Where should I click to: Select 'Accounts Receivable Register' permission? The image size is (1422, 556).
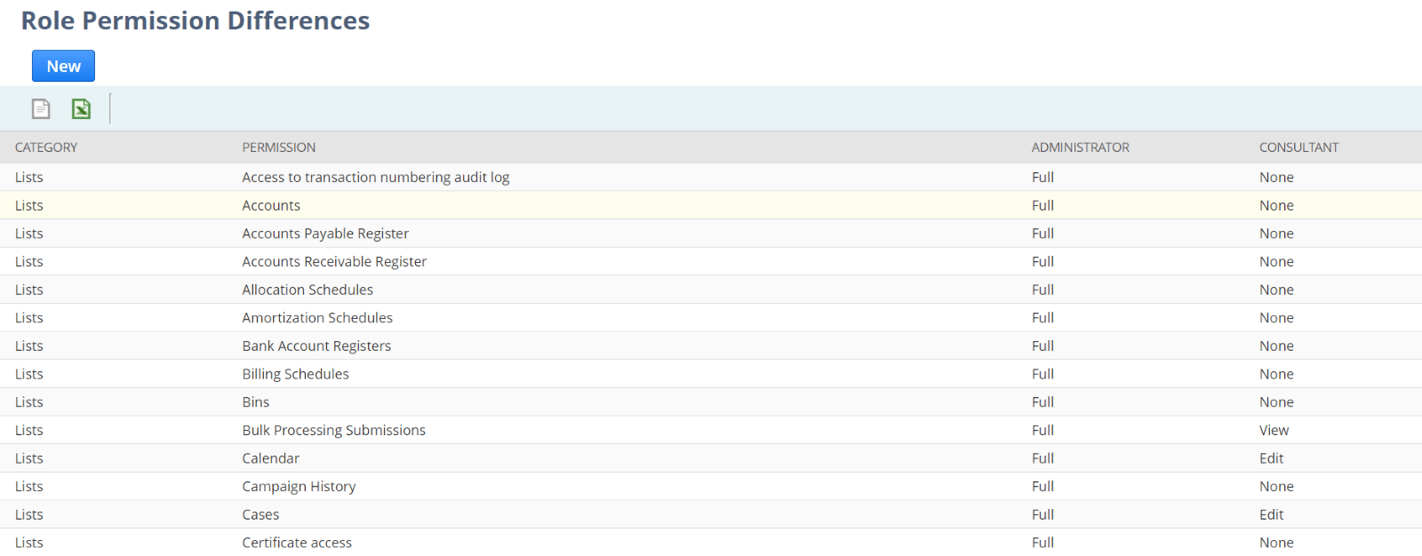click(334, 261)
